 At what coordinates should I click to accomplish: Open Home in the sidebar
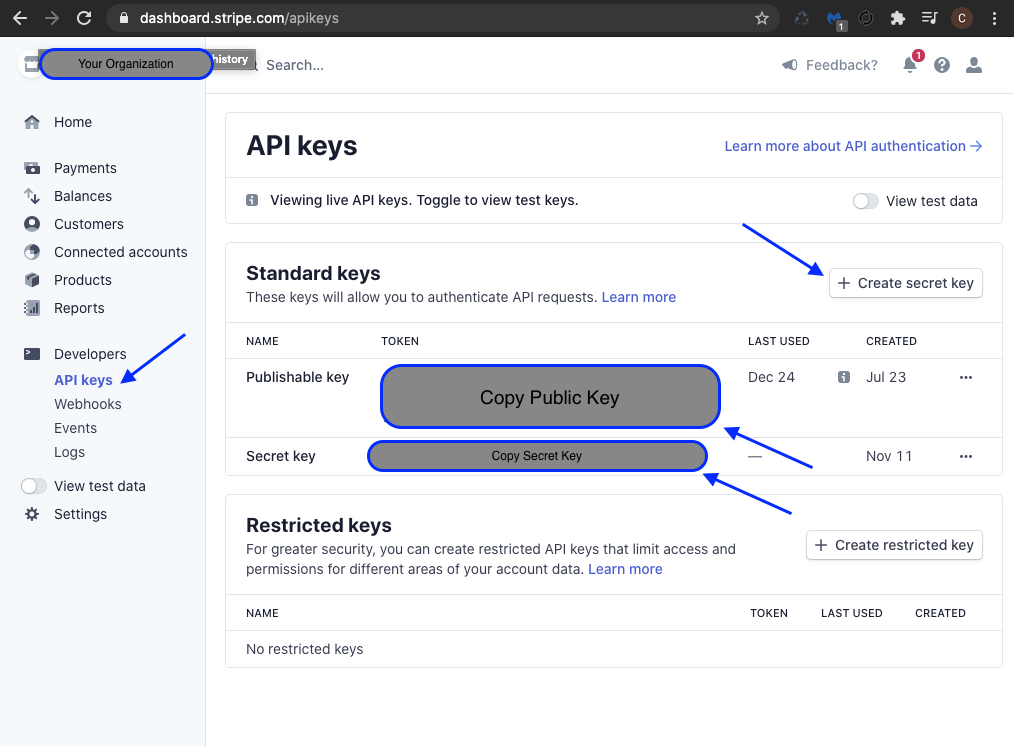[73, 122]
